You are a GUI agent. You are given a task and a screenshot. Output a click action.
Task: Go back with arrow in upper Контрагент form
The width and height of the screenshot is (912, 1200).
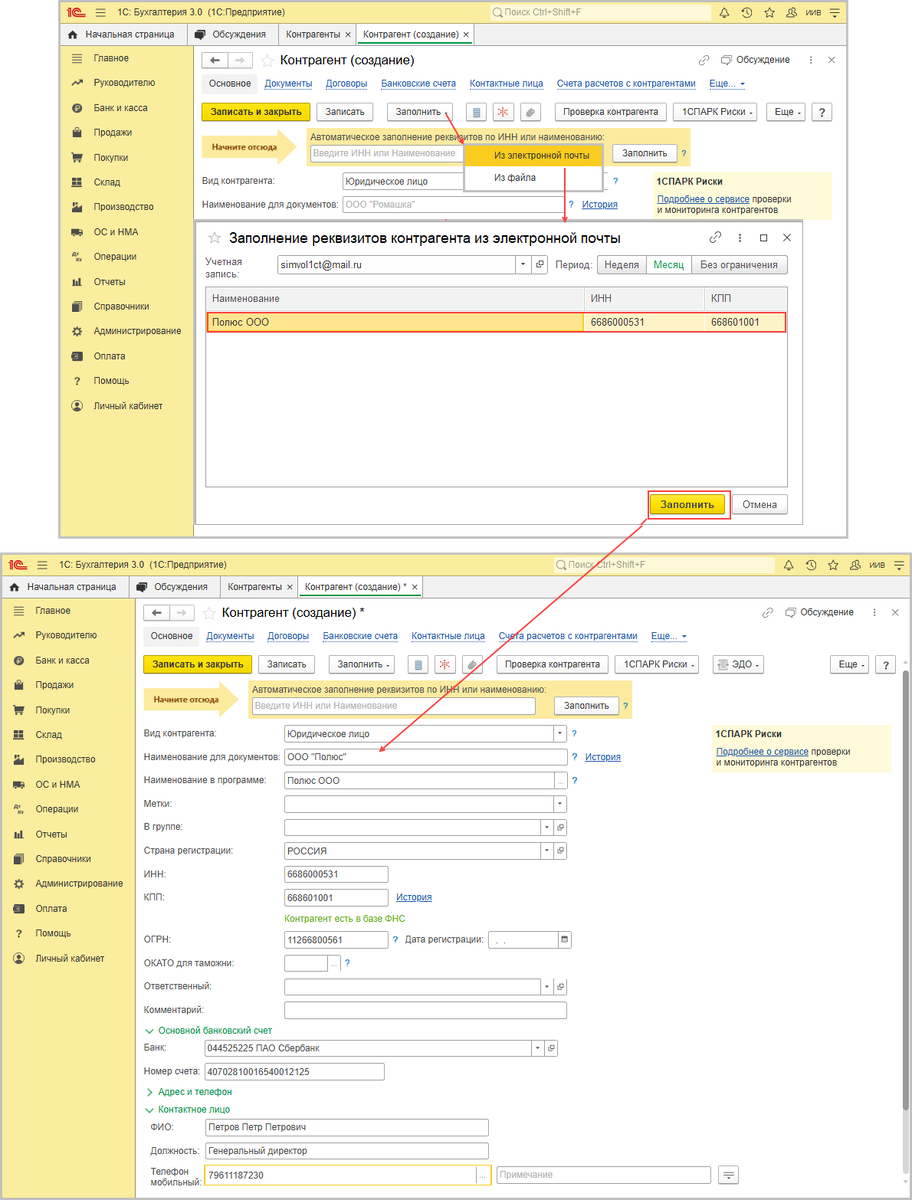pyautogui.click(x=214, y=61)
